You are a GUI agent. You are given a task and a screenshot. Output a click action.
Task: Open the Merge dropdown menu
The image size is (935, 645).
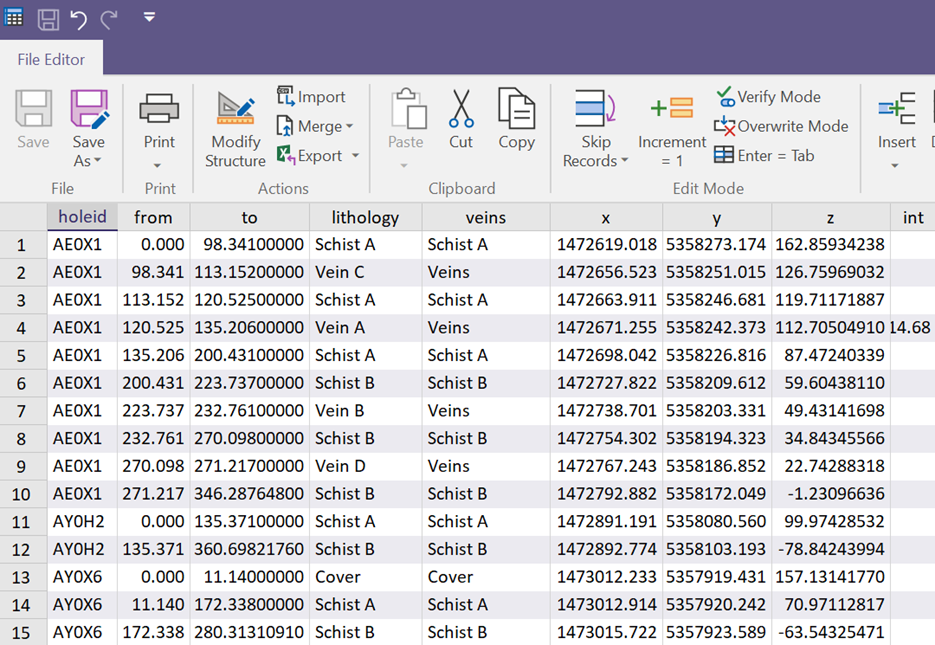pyautogui.click(x=349, y=127)
